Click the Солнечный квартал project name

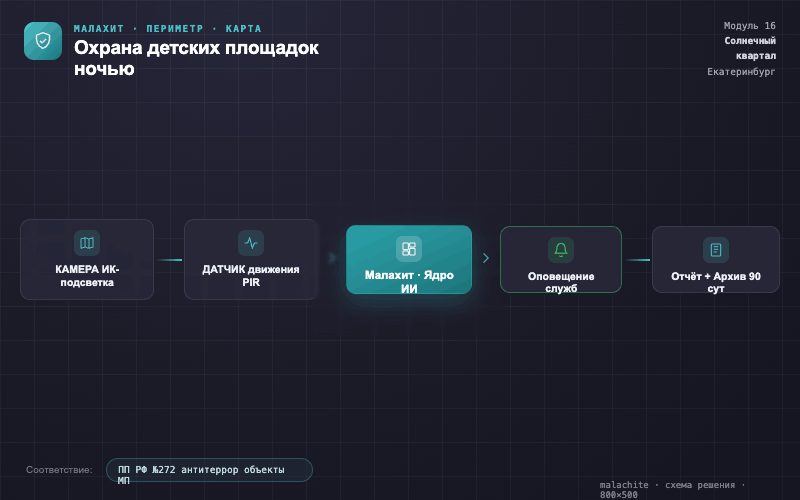tap(750, 48)
